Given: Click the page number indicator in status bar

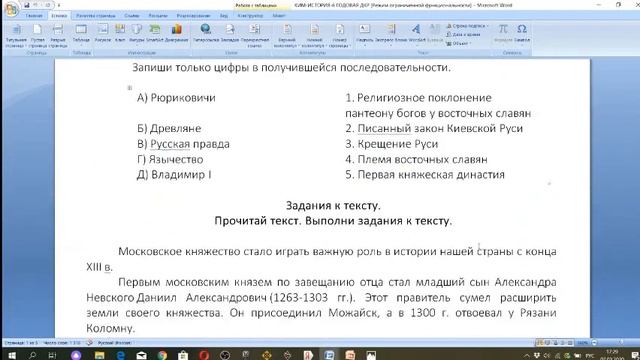Looking at the screenshot, I should 20,343.
